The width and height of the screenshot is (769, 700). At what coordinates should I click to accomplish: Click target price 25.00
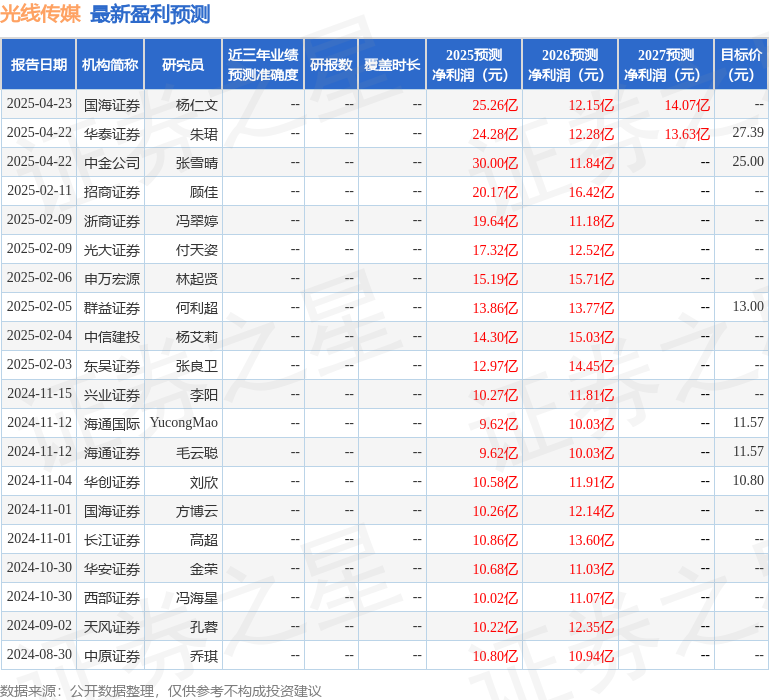tap(748, 161)
